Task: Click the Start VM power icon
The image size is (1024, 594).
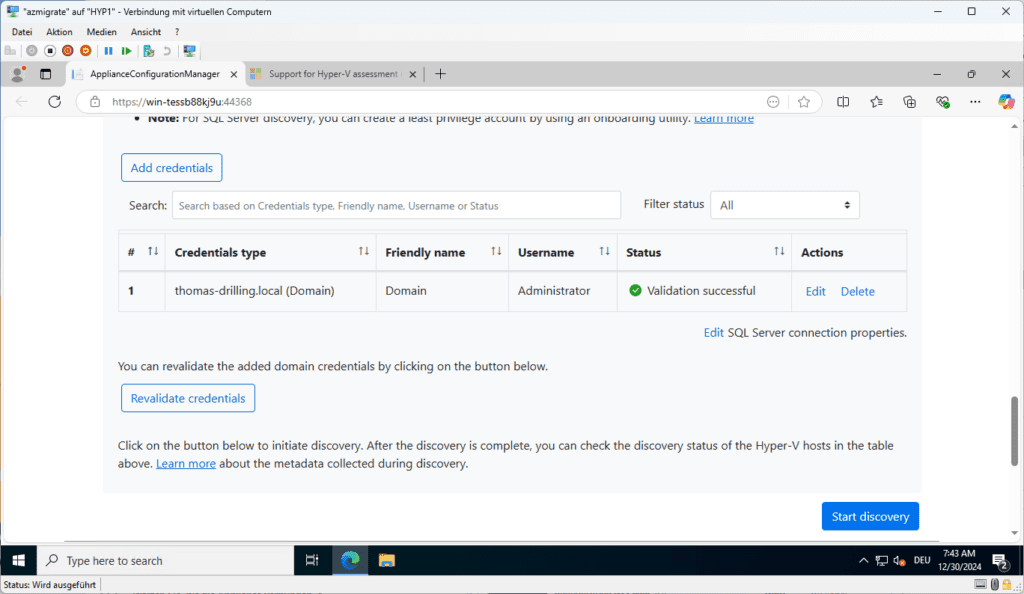Action: pos(31,51)
